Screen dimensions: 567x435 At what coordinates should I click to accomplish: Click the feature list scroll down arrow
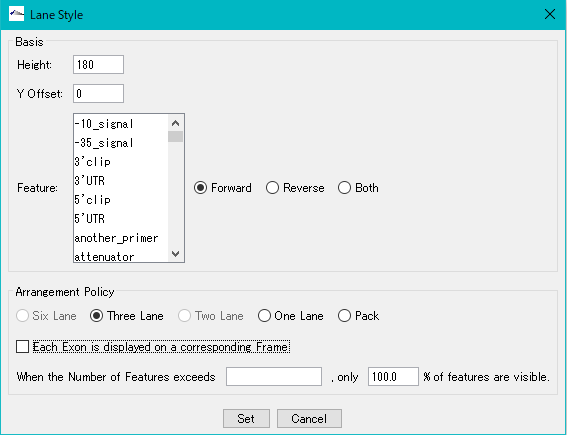(x=175, y=253)
